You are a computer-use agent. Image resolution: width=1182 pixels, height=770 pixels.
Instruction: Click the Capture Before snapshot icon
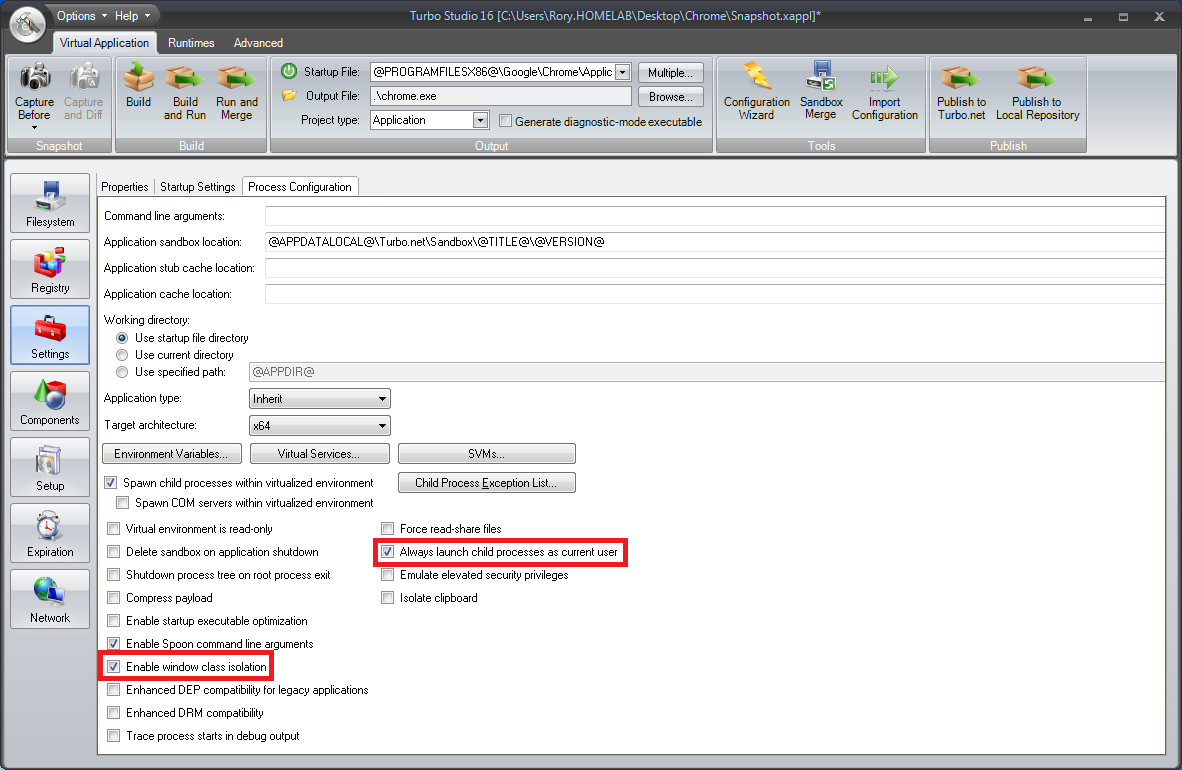pos(35,76)
